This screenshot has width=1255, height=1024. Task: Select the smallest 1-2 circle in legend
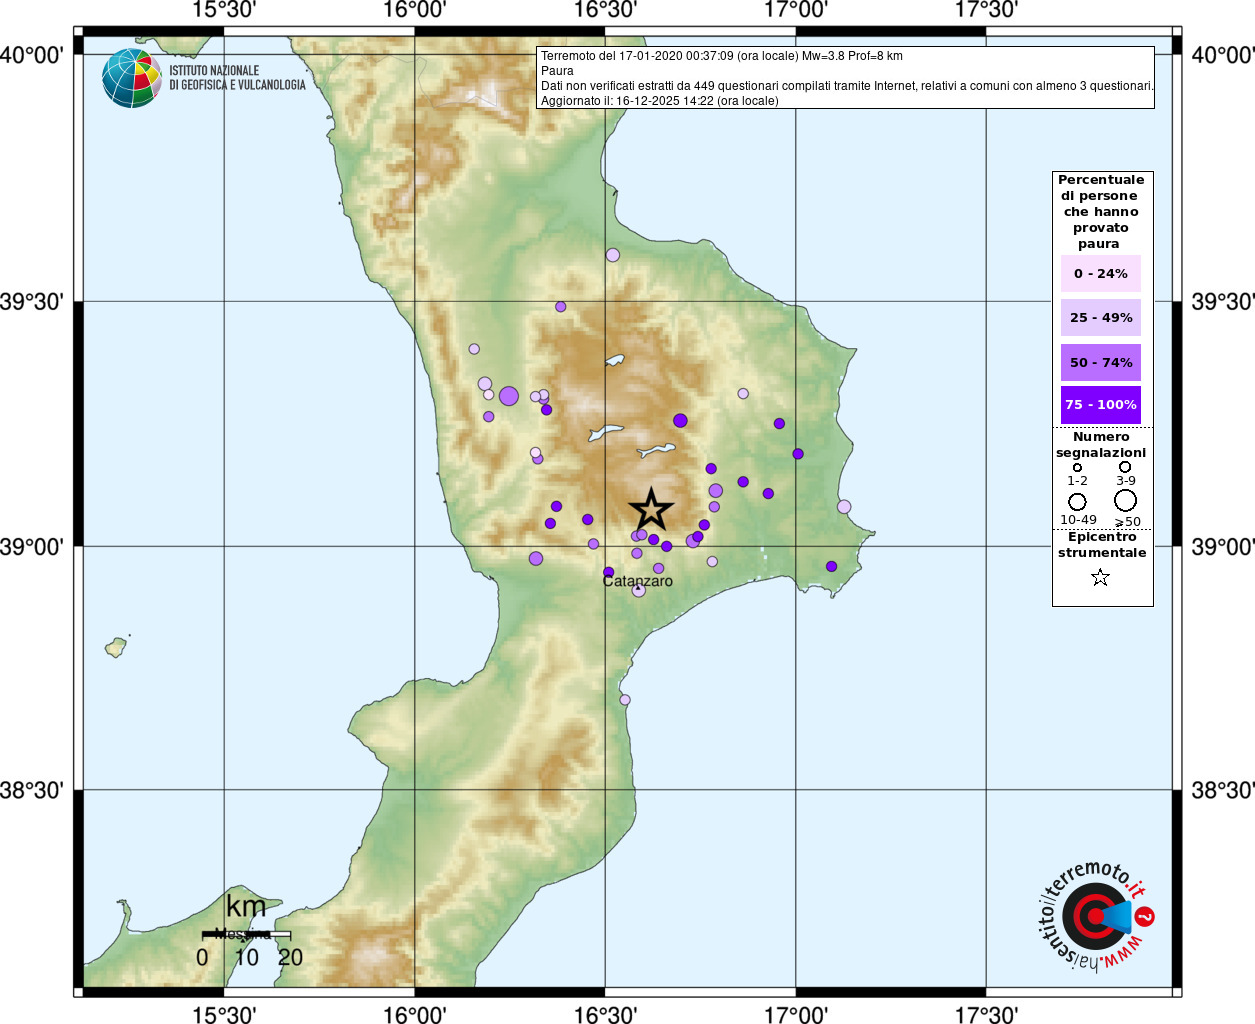tap(1077, 467)
